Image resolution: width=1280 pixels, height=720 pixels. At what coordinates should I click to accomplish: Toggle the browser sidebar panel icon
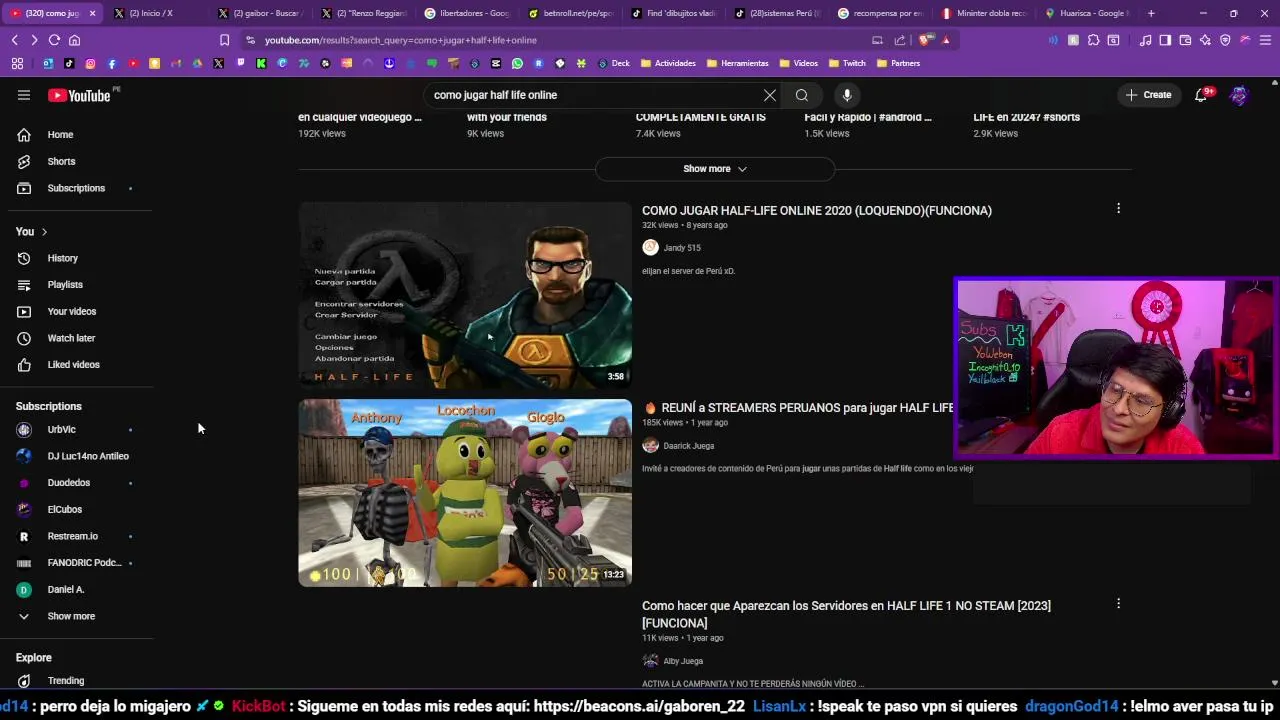tap(1165, 40)
